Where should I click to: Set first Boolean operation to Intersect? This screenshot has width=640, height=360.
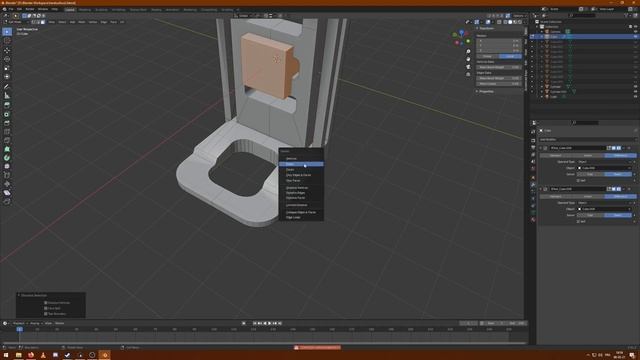coord(556,156)
